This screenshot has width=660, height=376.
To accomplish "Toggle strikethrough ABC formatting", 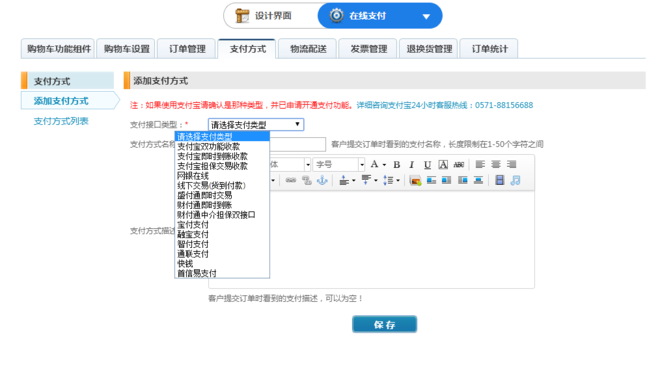I will pos(459,165).
